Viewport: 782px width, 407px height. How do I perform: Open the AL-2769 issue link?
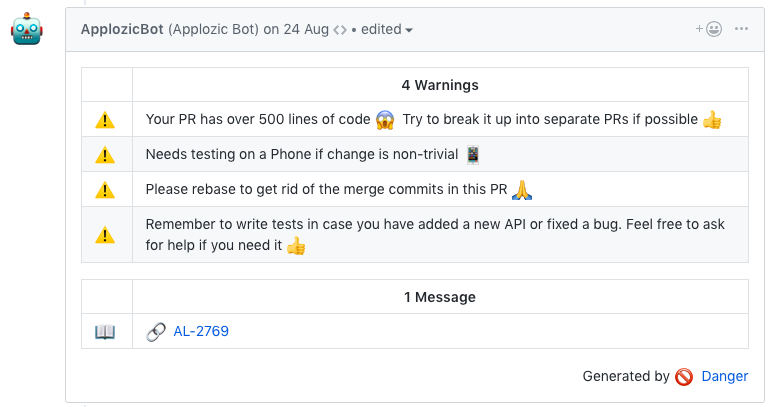coord(201,331)
